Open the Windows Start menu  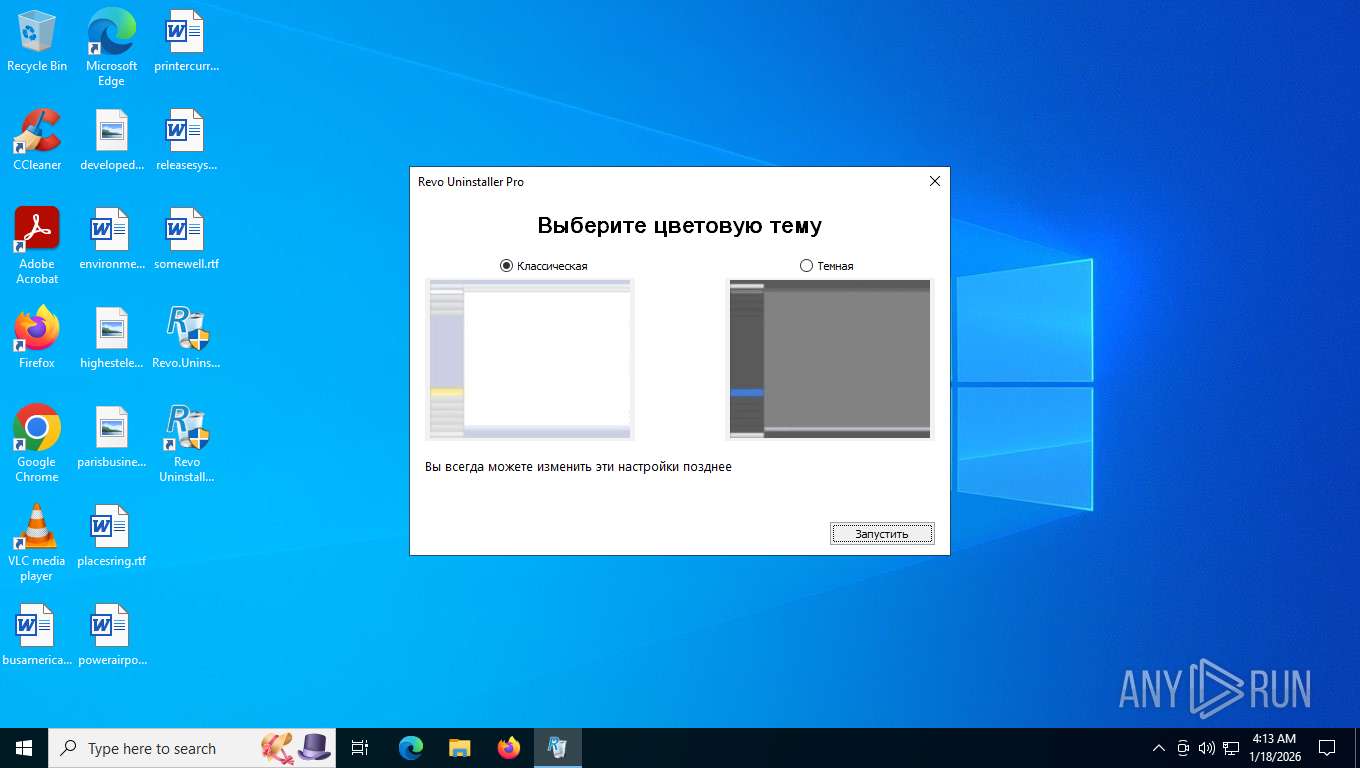click(24, 748)
